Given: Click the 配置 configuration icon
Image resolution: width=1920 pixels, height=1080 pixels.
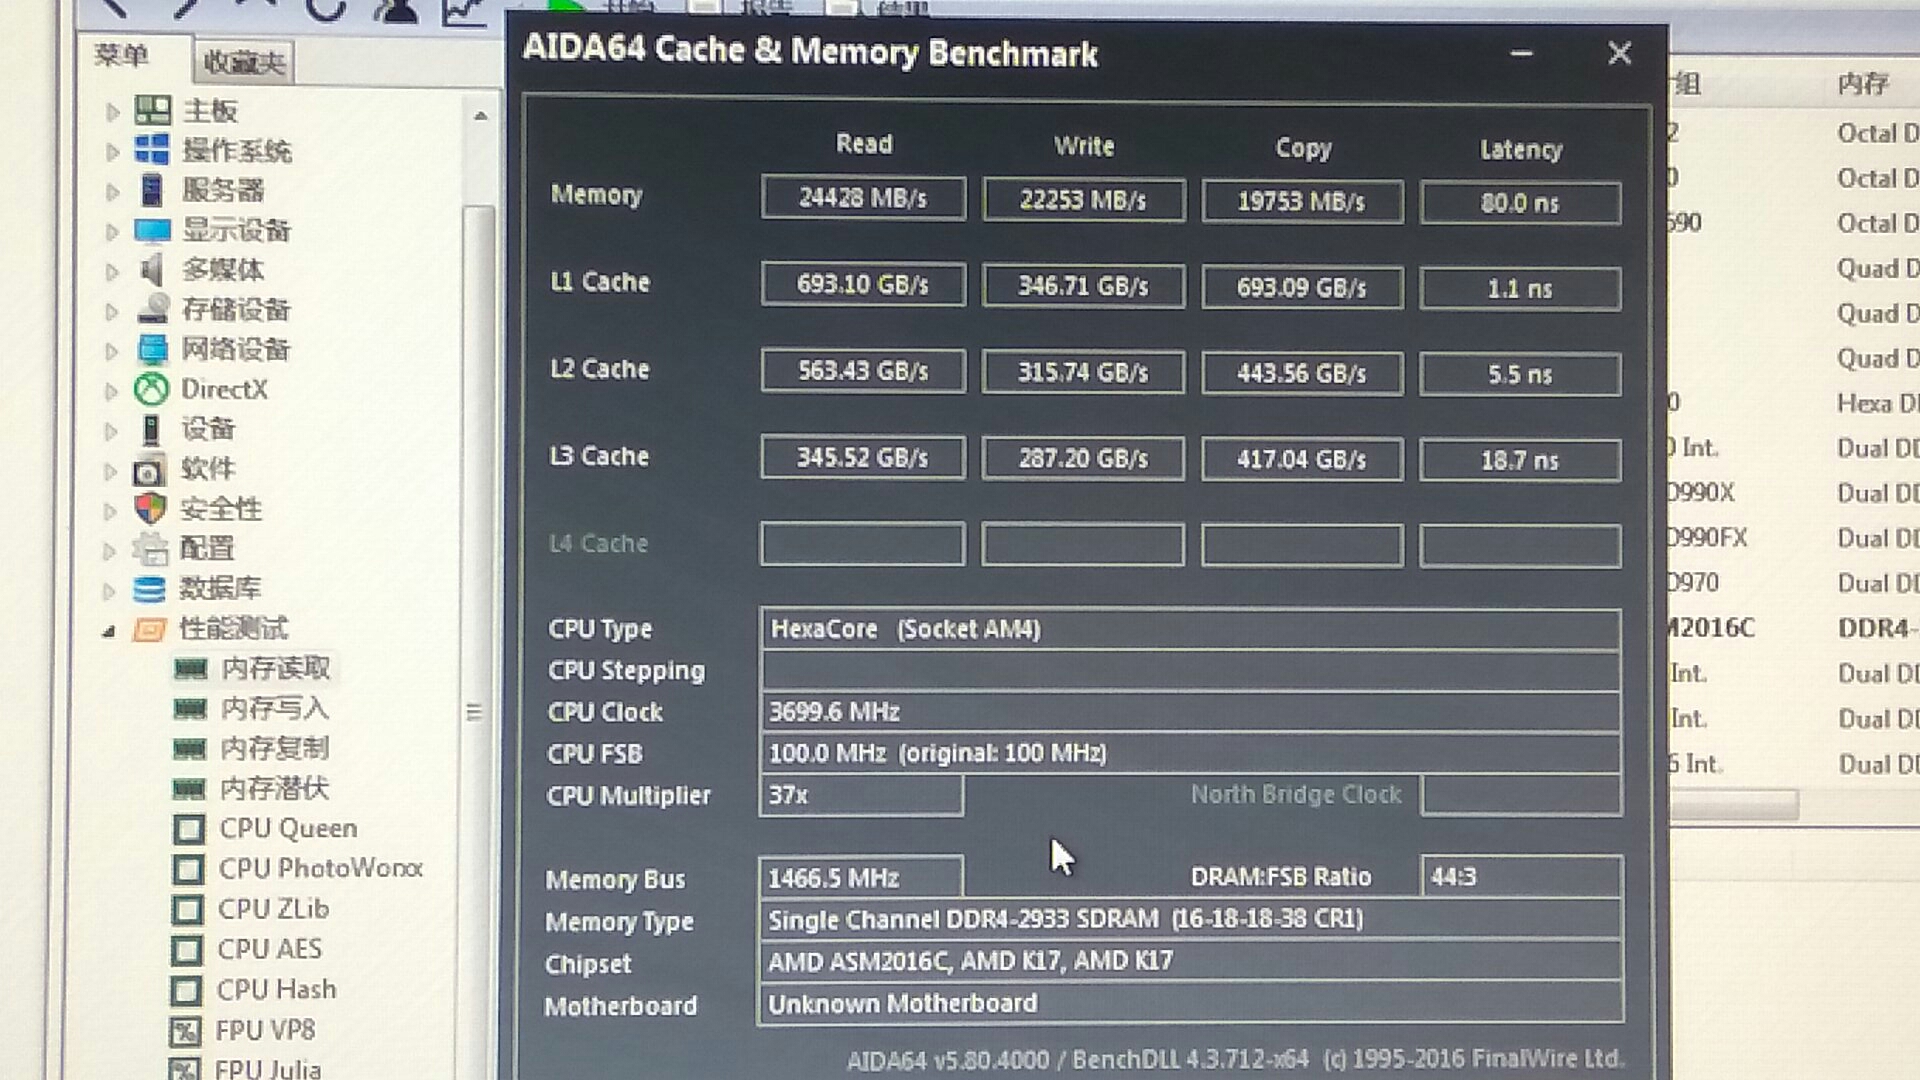Looking at the screenshot, I should 150,549.
